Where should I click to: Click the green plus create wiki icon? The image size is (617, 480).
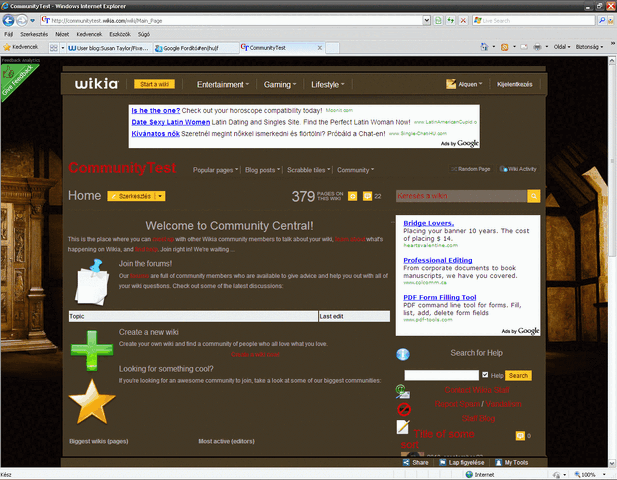pos(92,351)
